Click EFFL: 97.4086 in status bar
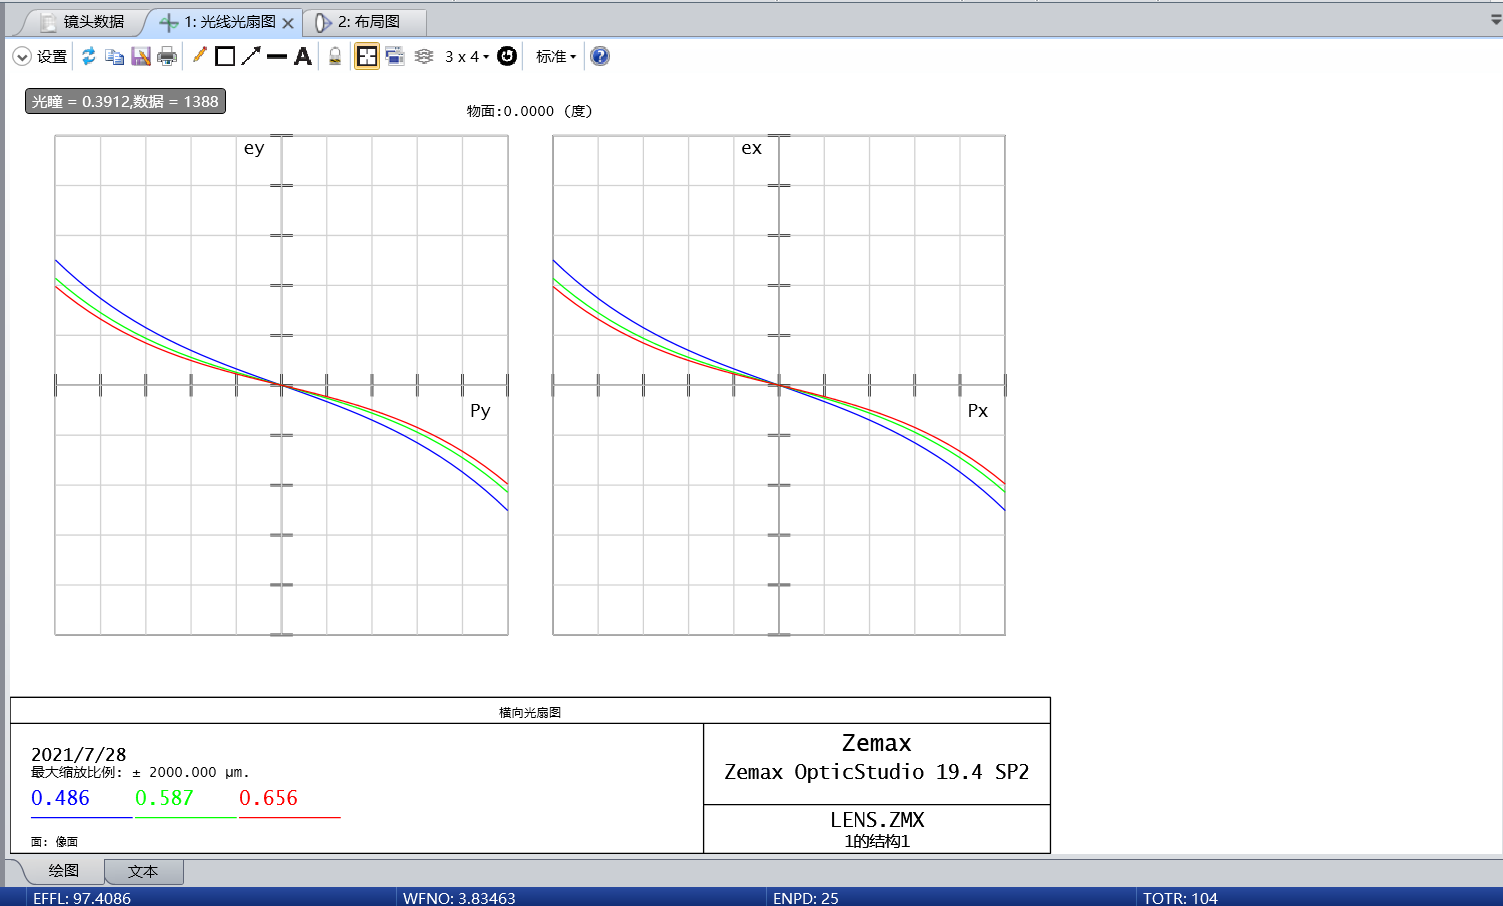 coord(82,898)
